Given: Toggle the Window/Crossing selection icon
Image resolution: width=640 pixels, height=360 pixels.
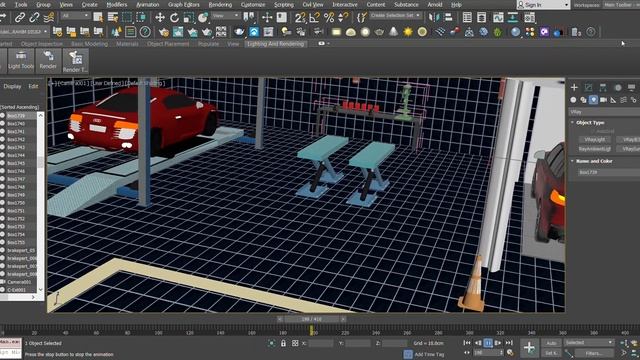Looking at the screenshot, I should pyautogui.click(x=141, y=18).
